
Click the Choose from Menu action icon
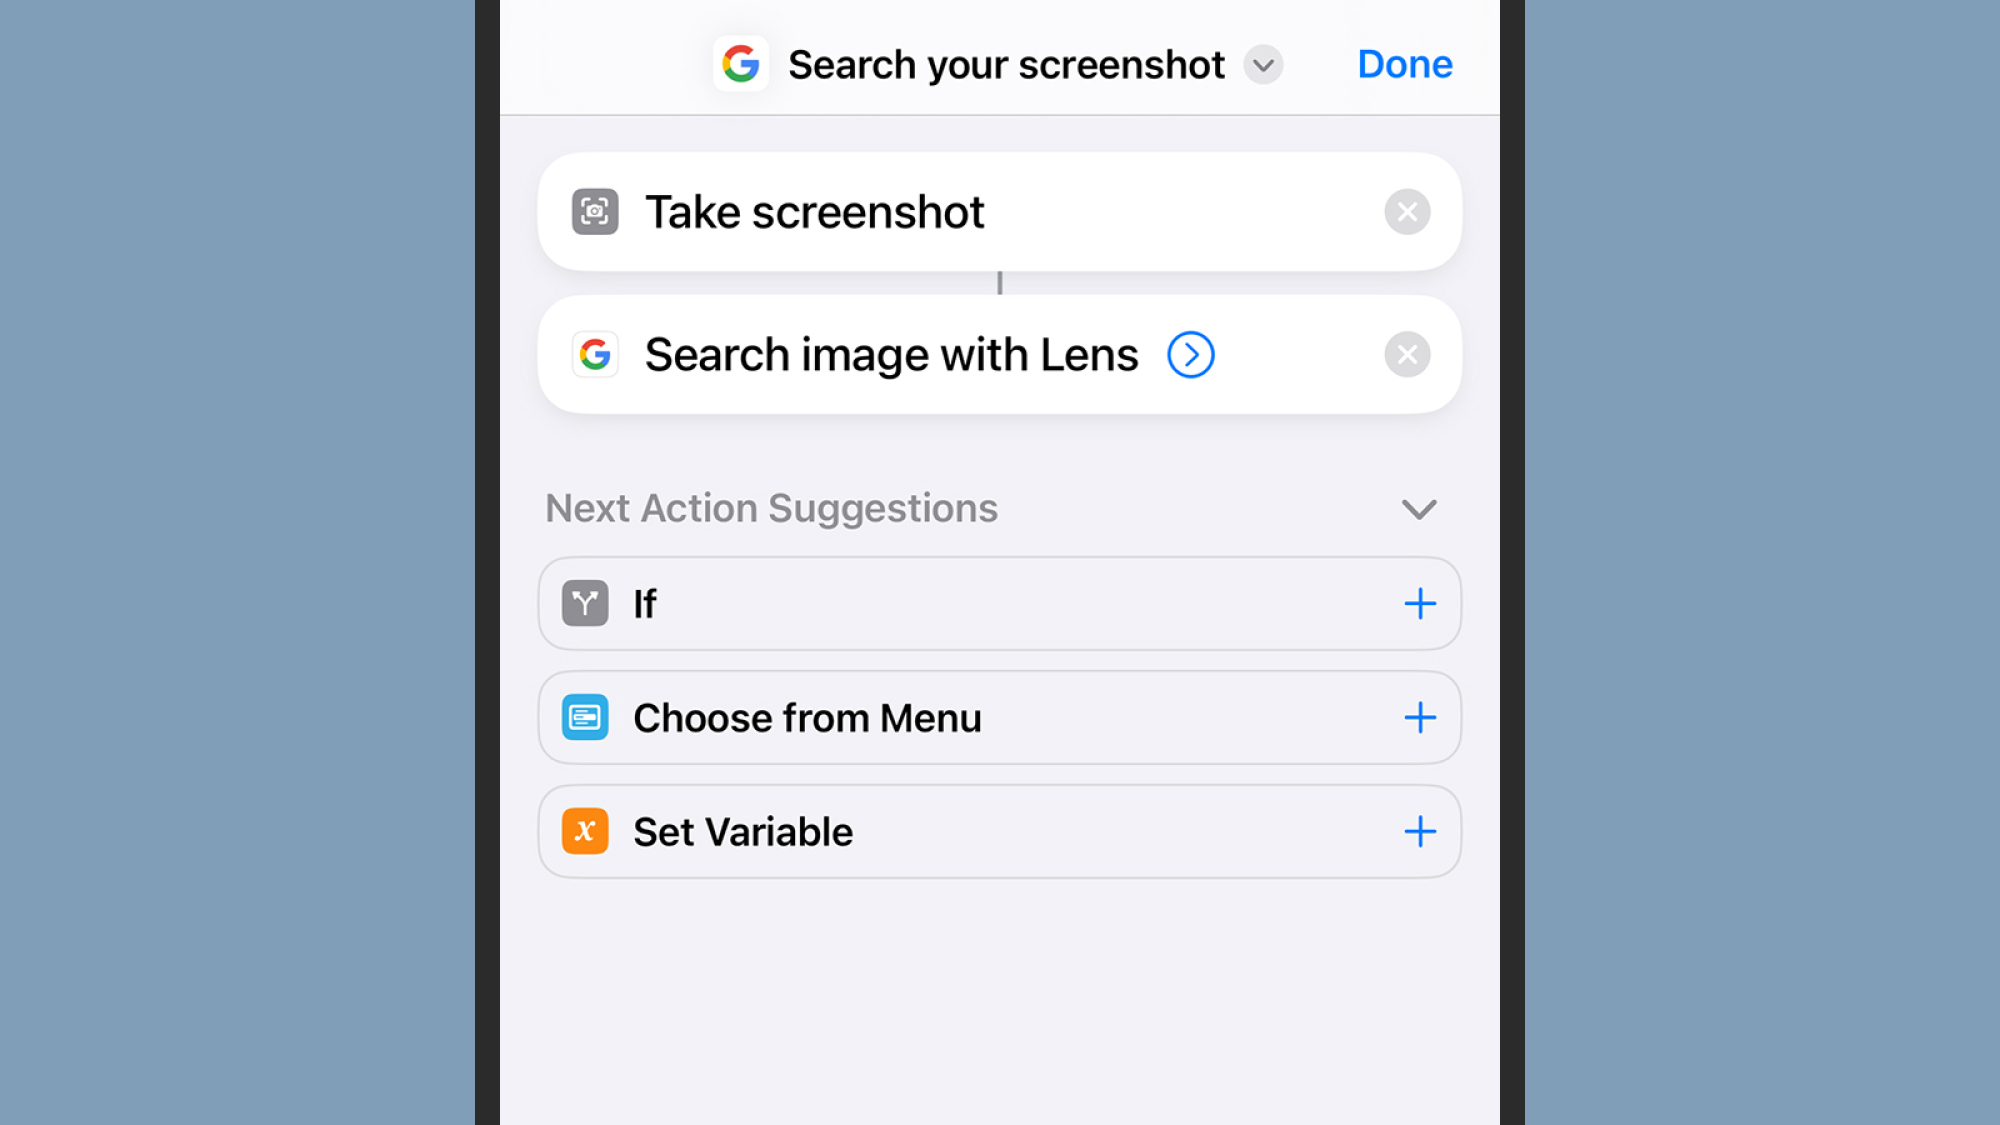click(584, 716)
